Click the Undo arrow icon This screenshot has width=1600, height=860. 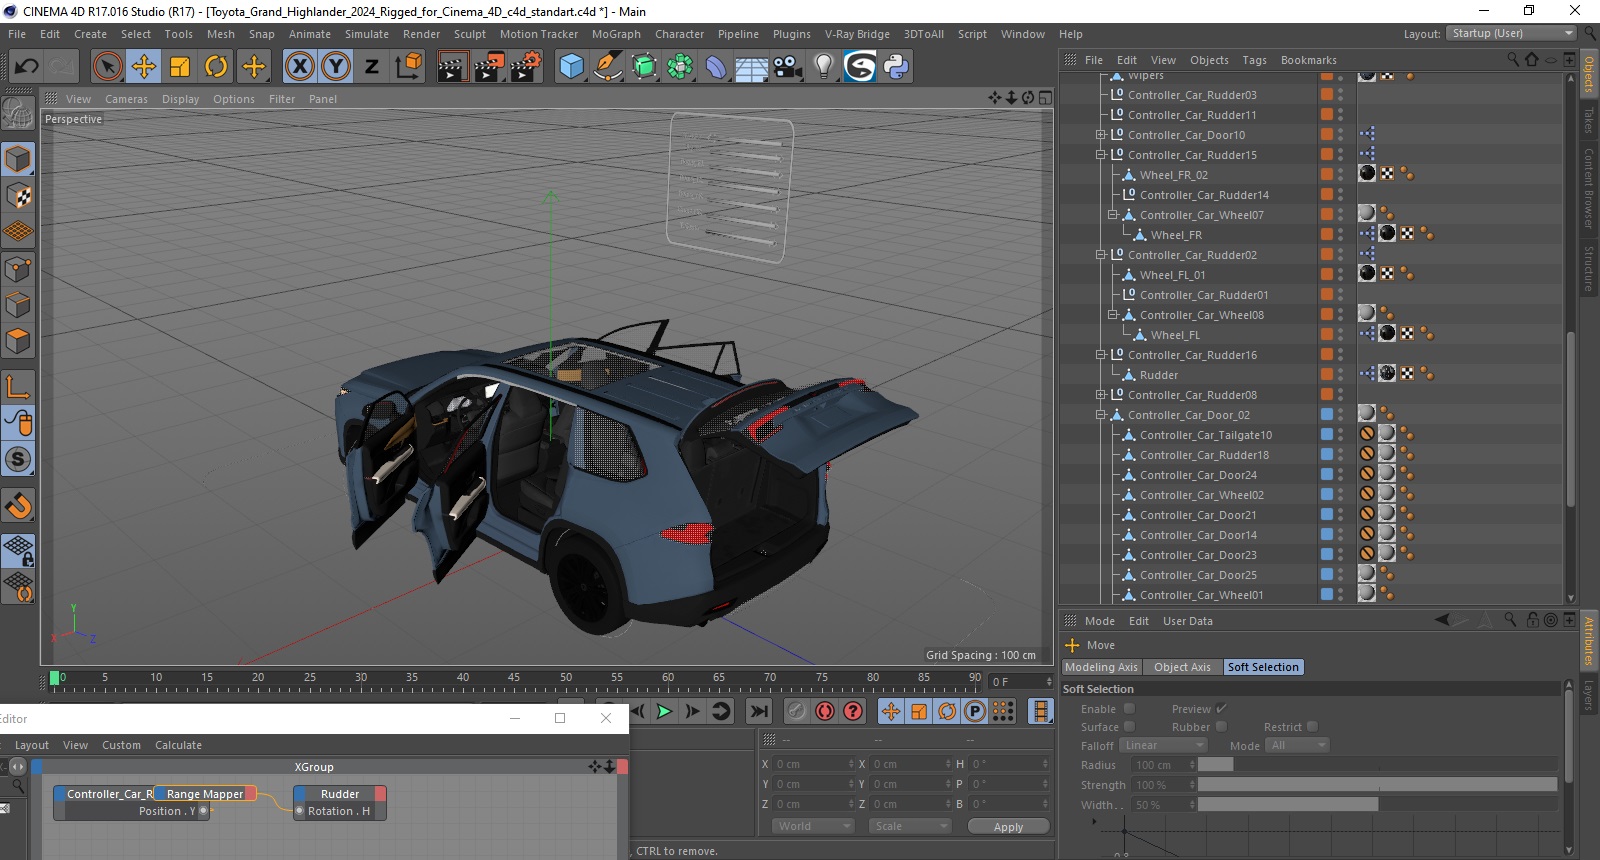pyautogui.click(x=27, y=67)
